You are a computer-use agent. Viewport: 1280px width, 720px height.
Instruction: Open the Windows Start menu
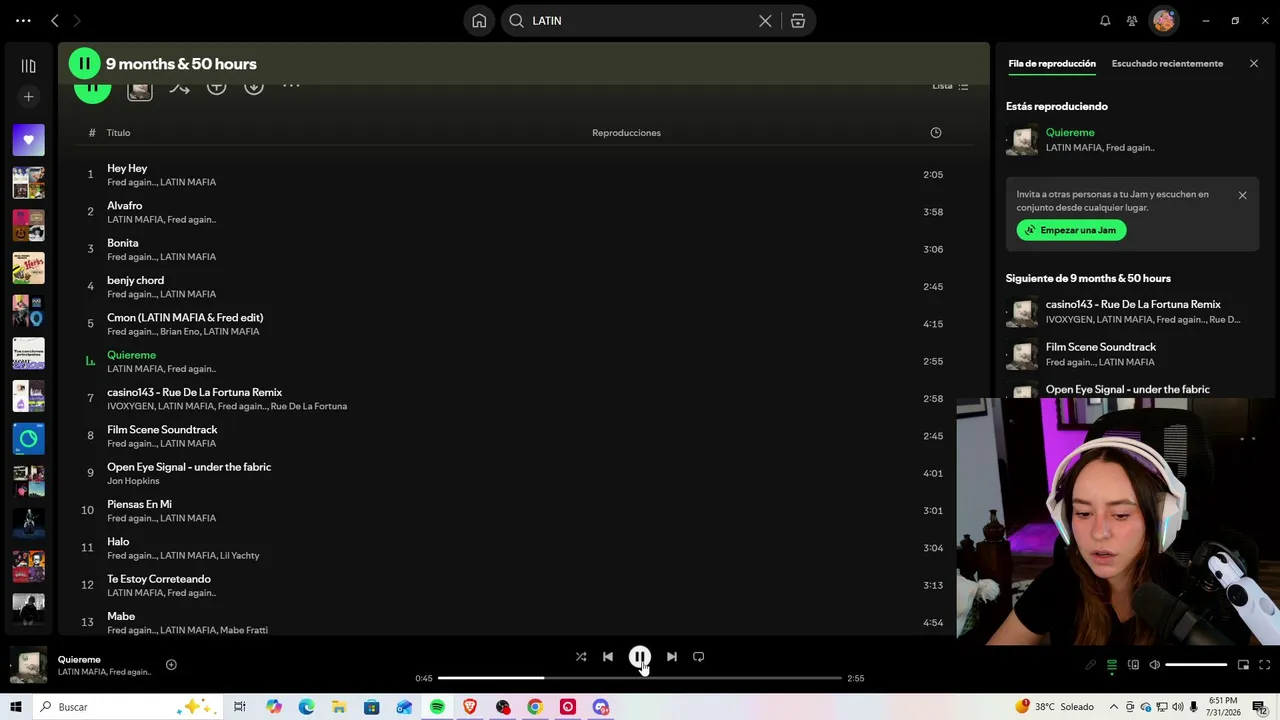15,707
